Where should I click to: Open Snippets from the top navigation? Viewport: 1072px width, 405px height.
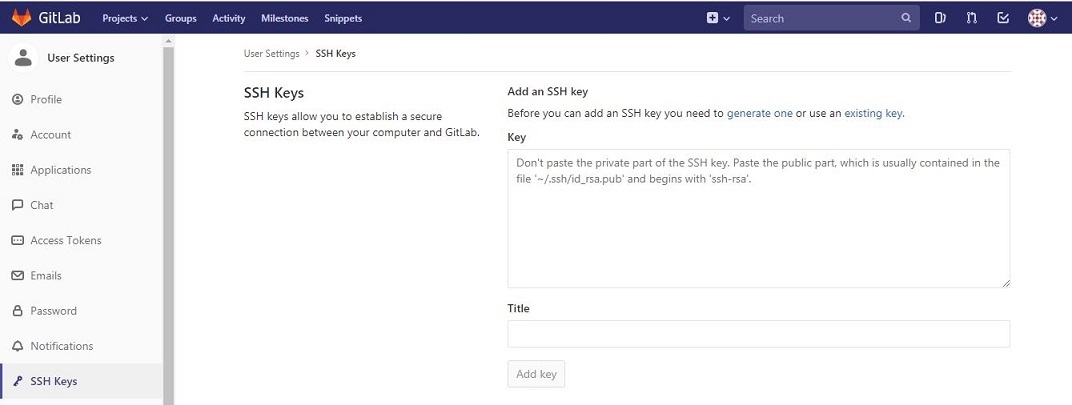click(x=343, y=18)
